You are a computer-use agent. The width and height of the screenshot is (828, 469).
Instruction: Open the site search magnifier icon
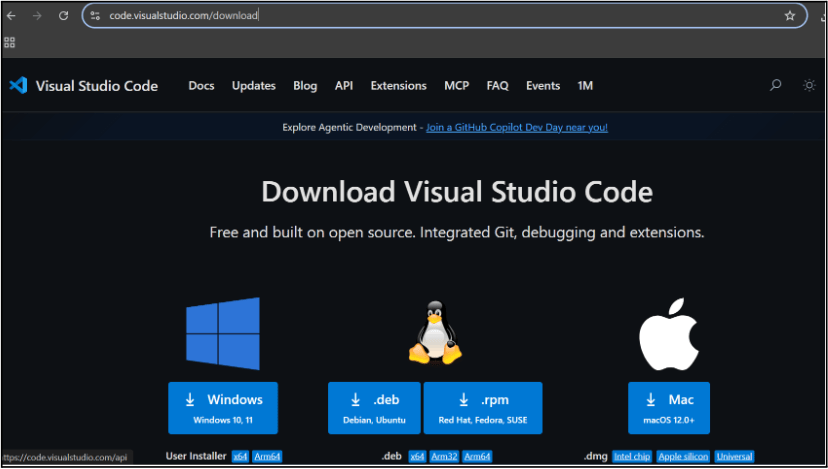pos(775,85)
